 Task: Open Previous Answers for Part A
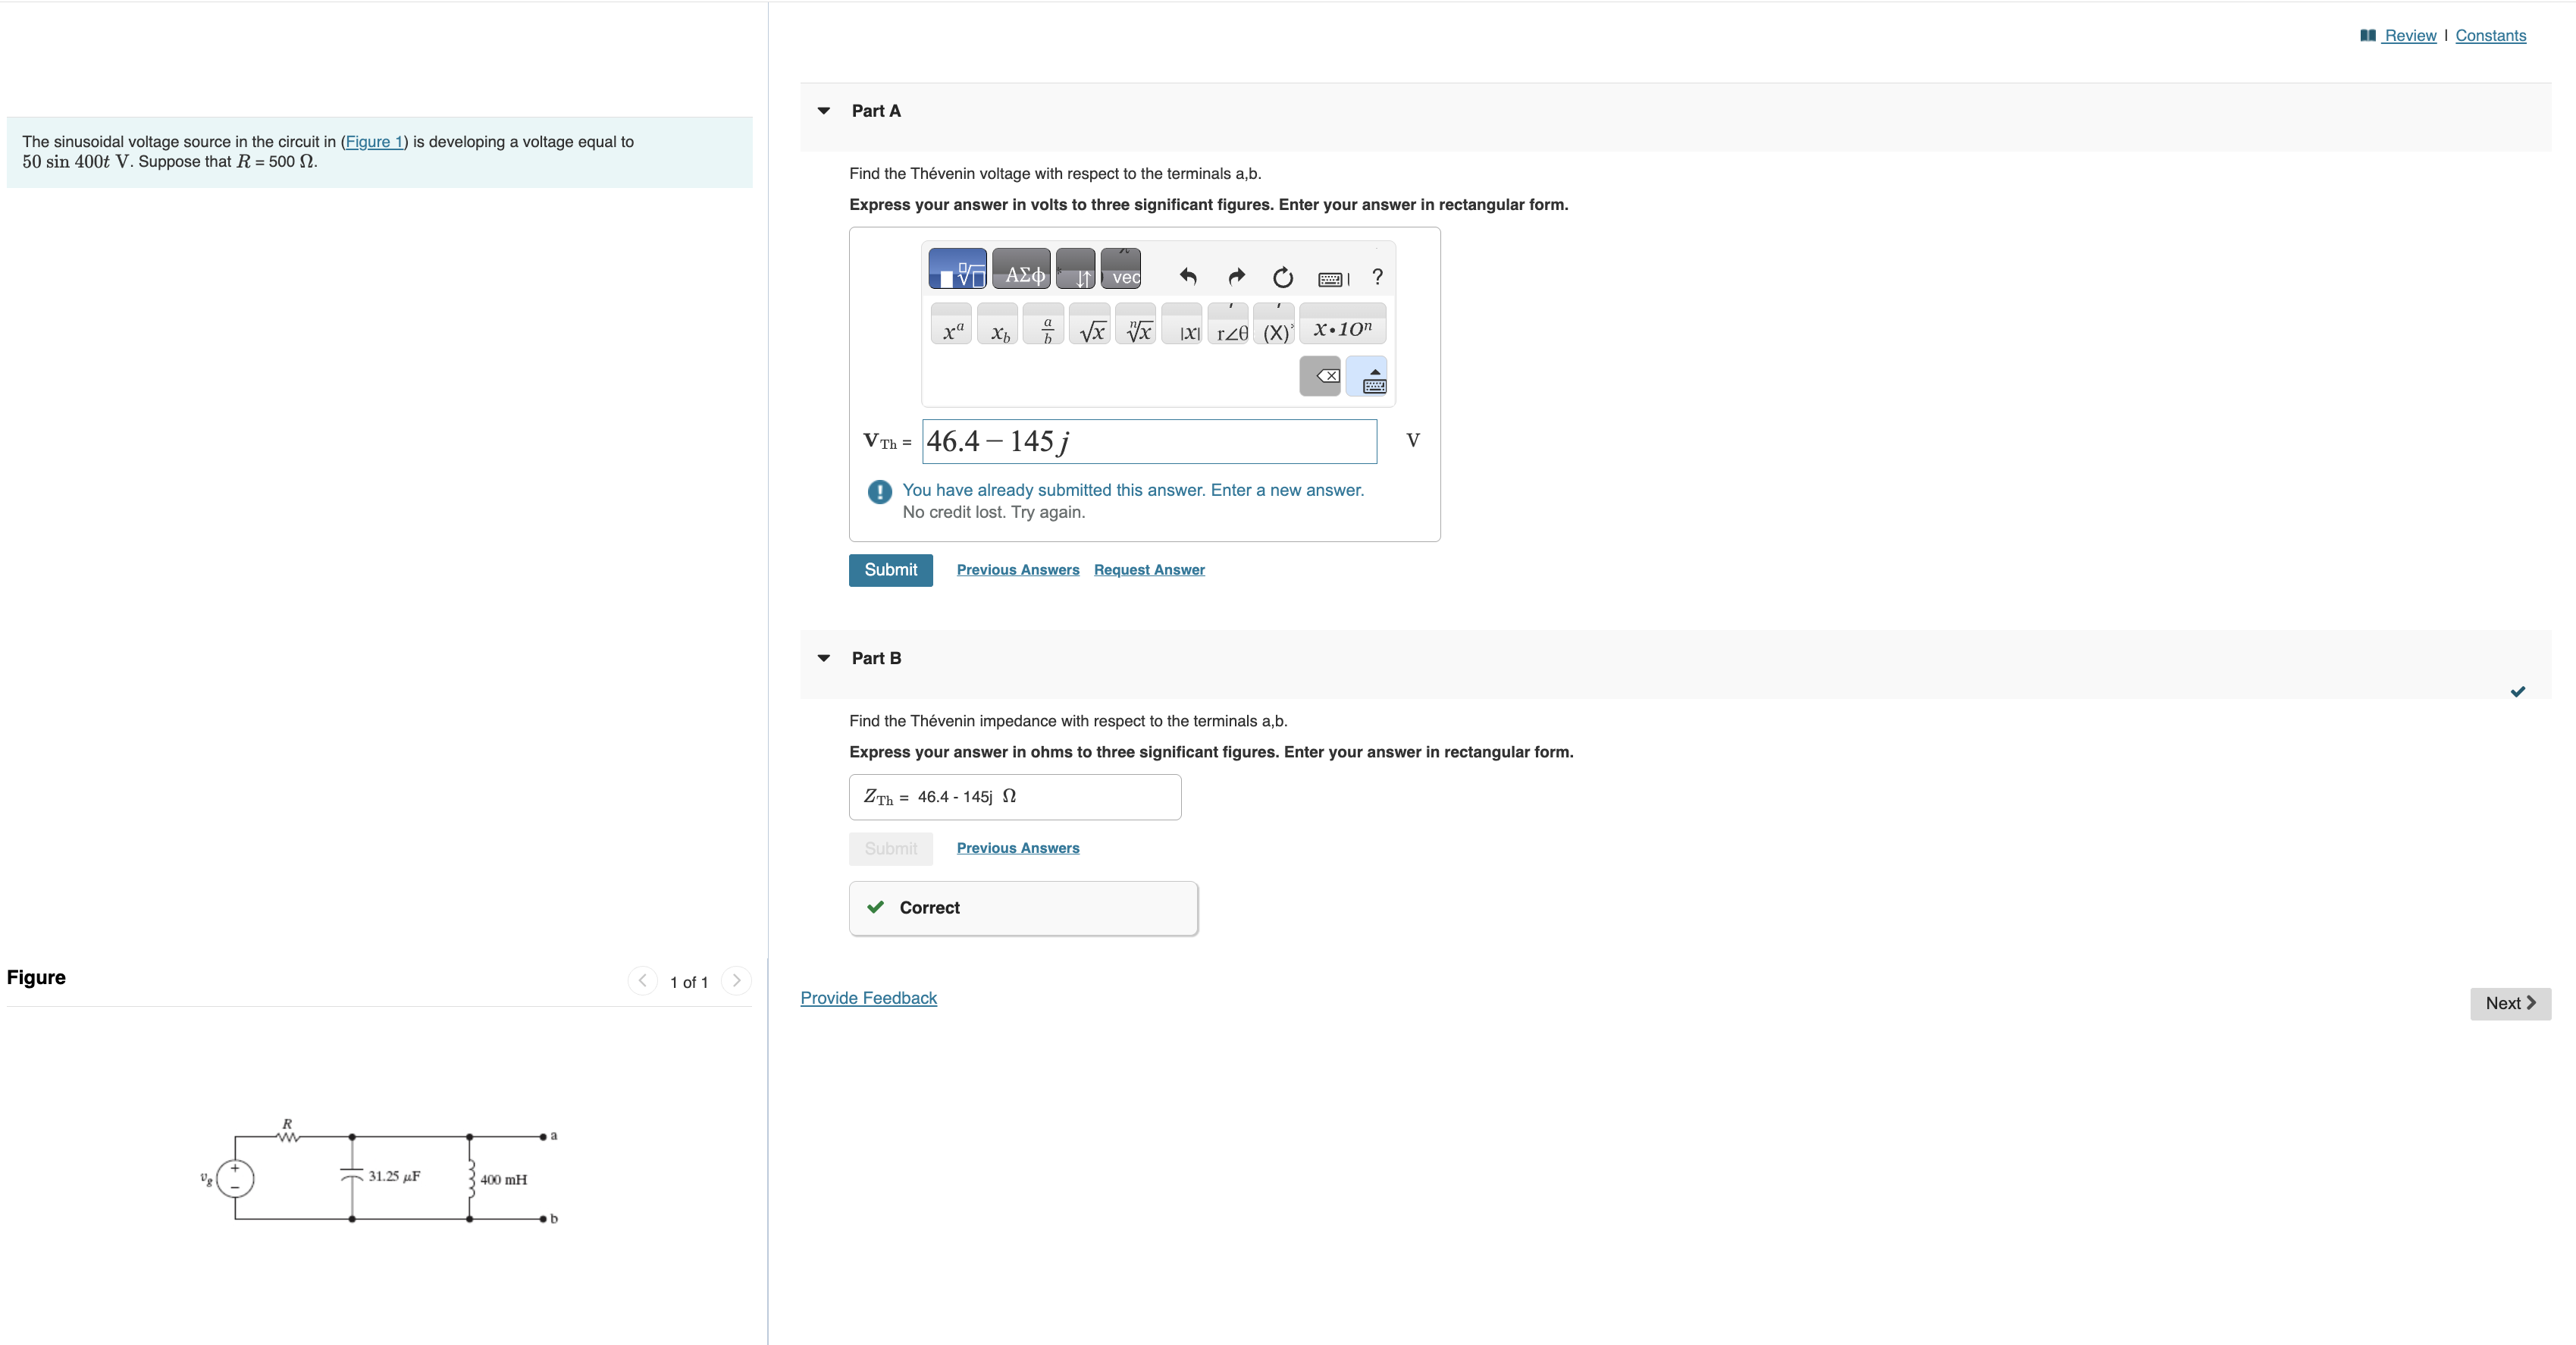tap(1018, 570)
